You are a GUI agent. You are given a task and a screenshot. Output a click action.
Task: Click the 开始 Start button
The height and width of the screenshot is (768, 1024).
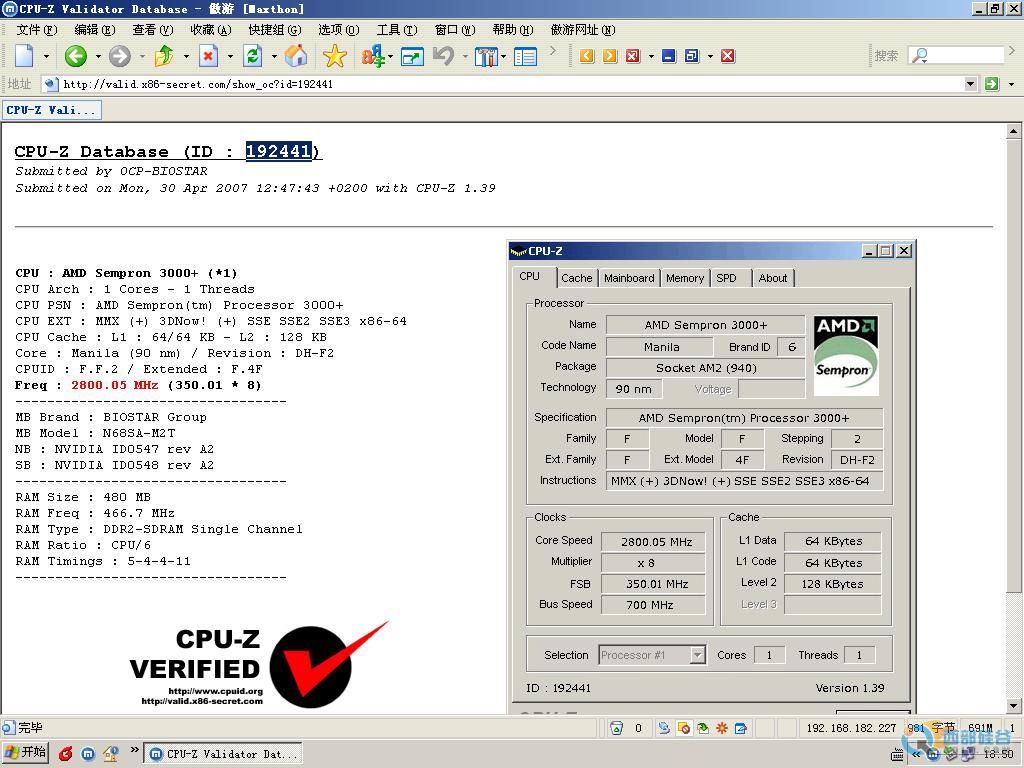pos(26,753)
